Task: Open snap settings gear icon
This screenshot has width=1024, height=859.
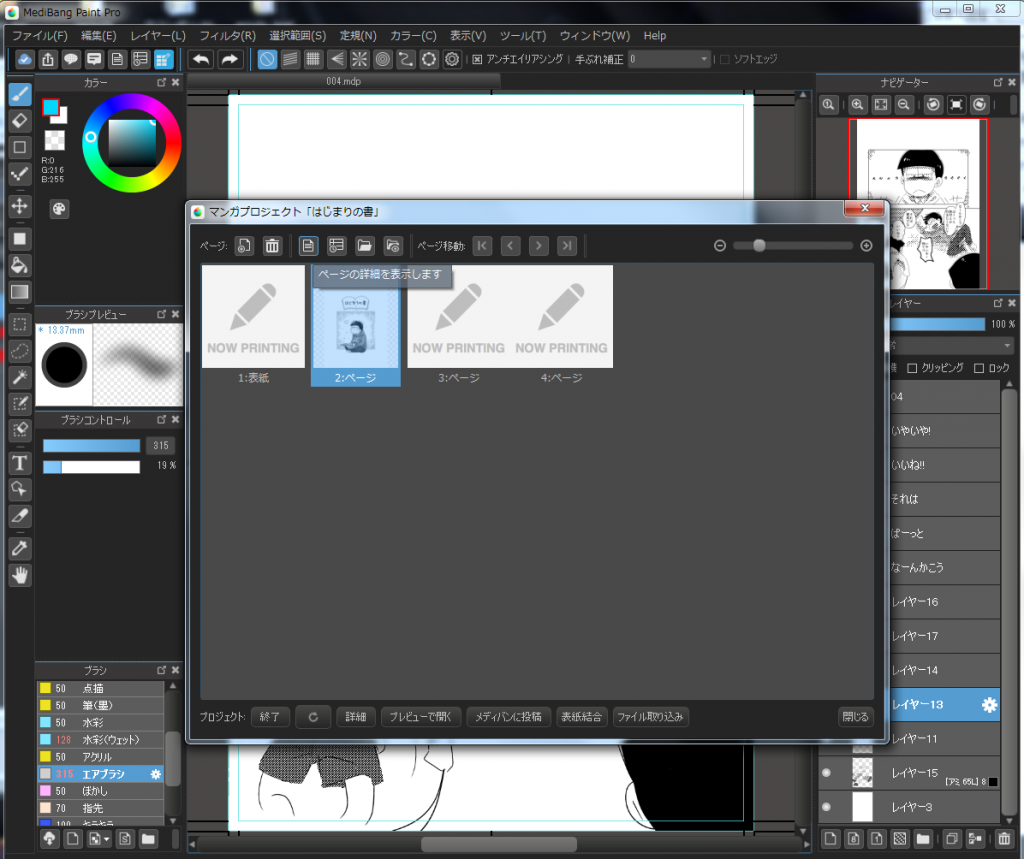Action: coord(452,59)
